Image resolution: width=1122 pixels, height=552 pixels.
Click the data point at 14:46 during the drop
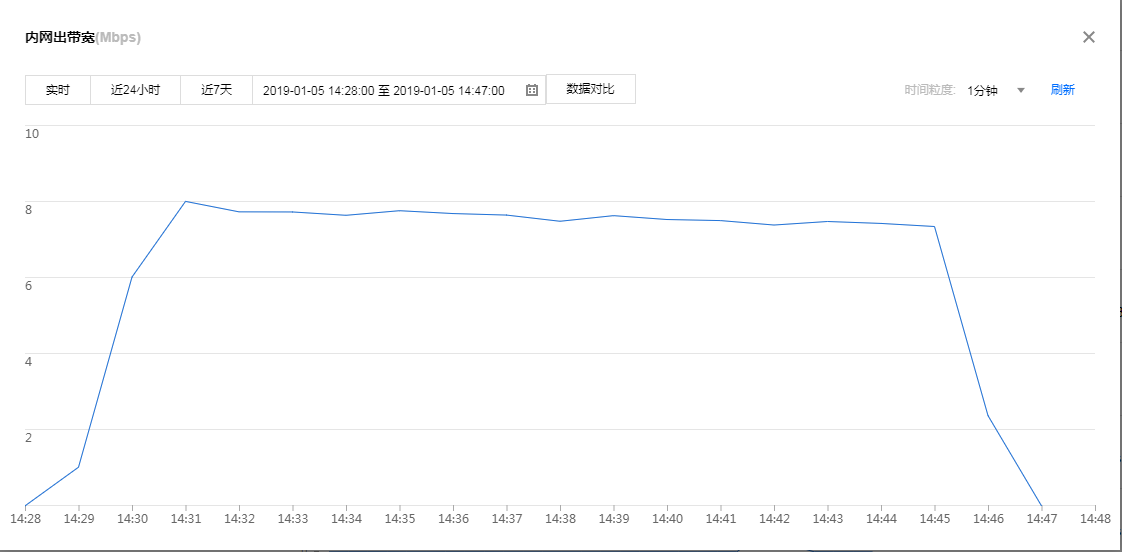[988, 415]
